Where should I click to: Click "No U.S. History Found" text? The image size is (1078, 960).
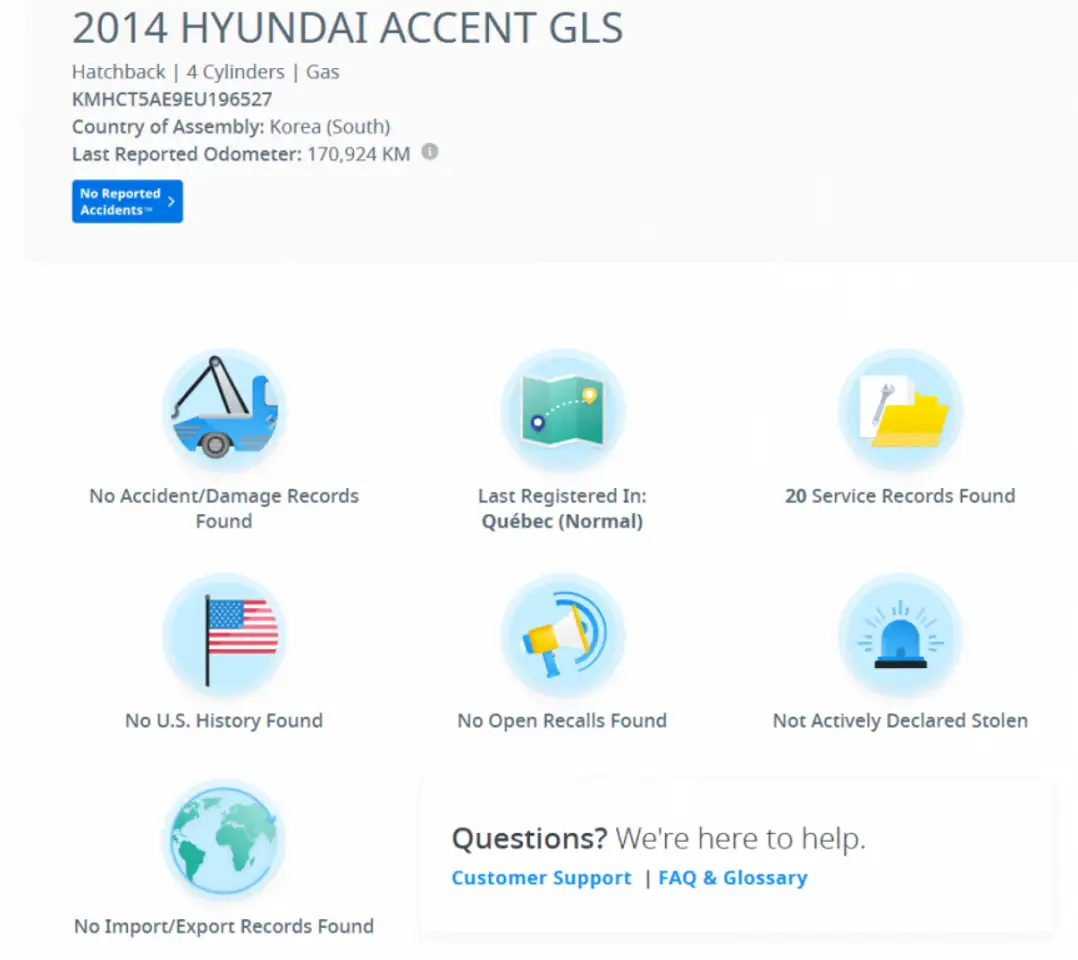(224, 721)
